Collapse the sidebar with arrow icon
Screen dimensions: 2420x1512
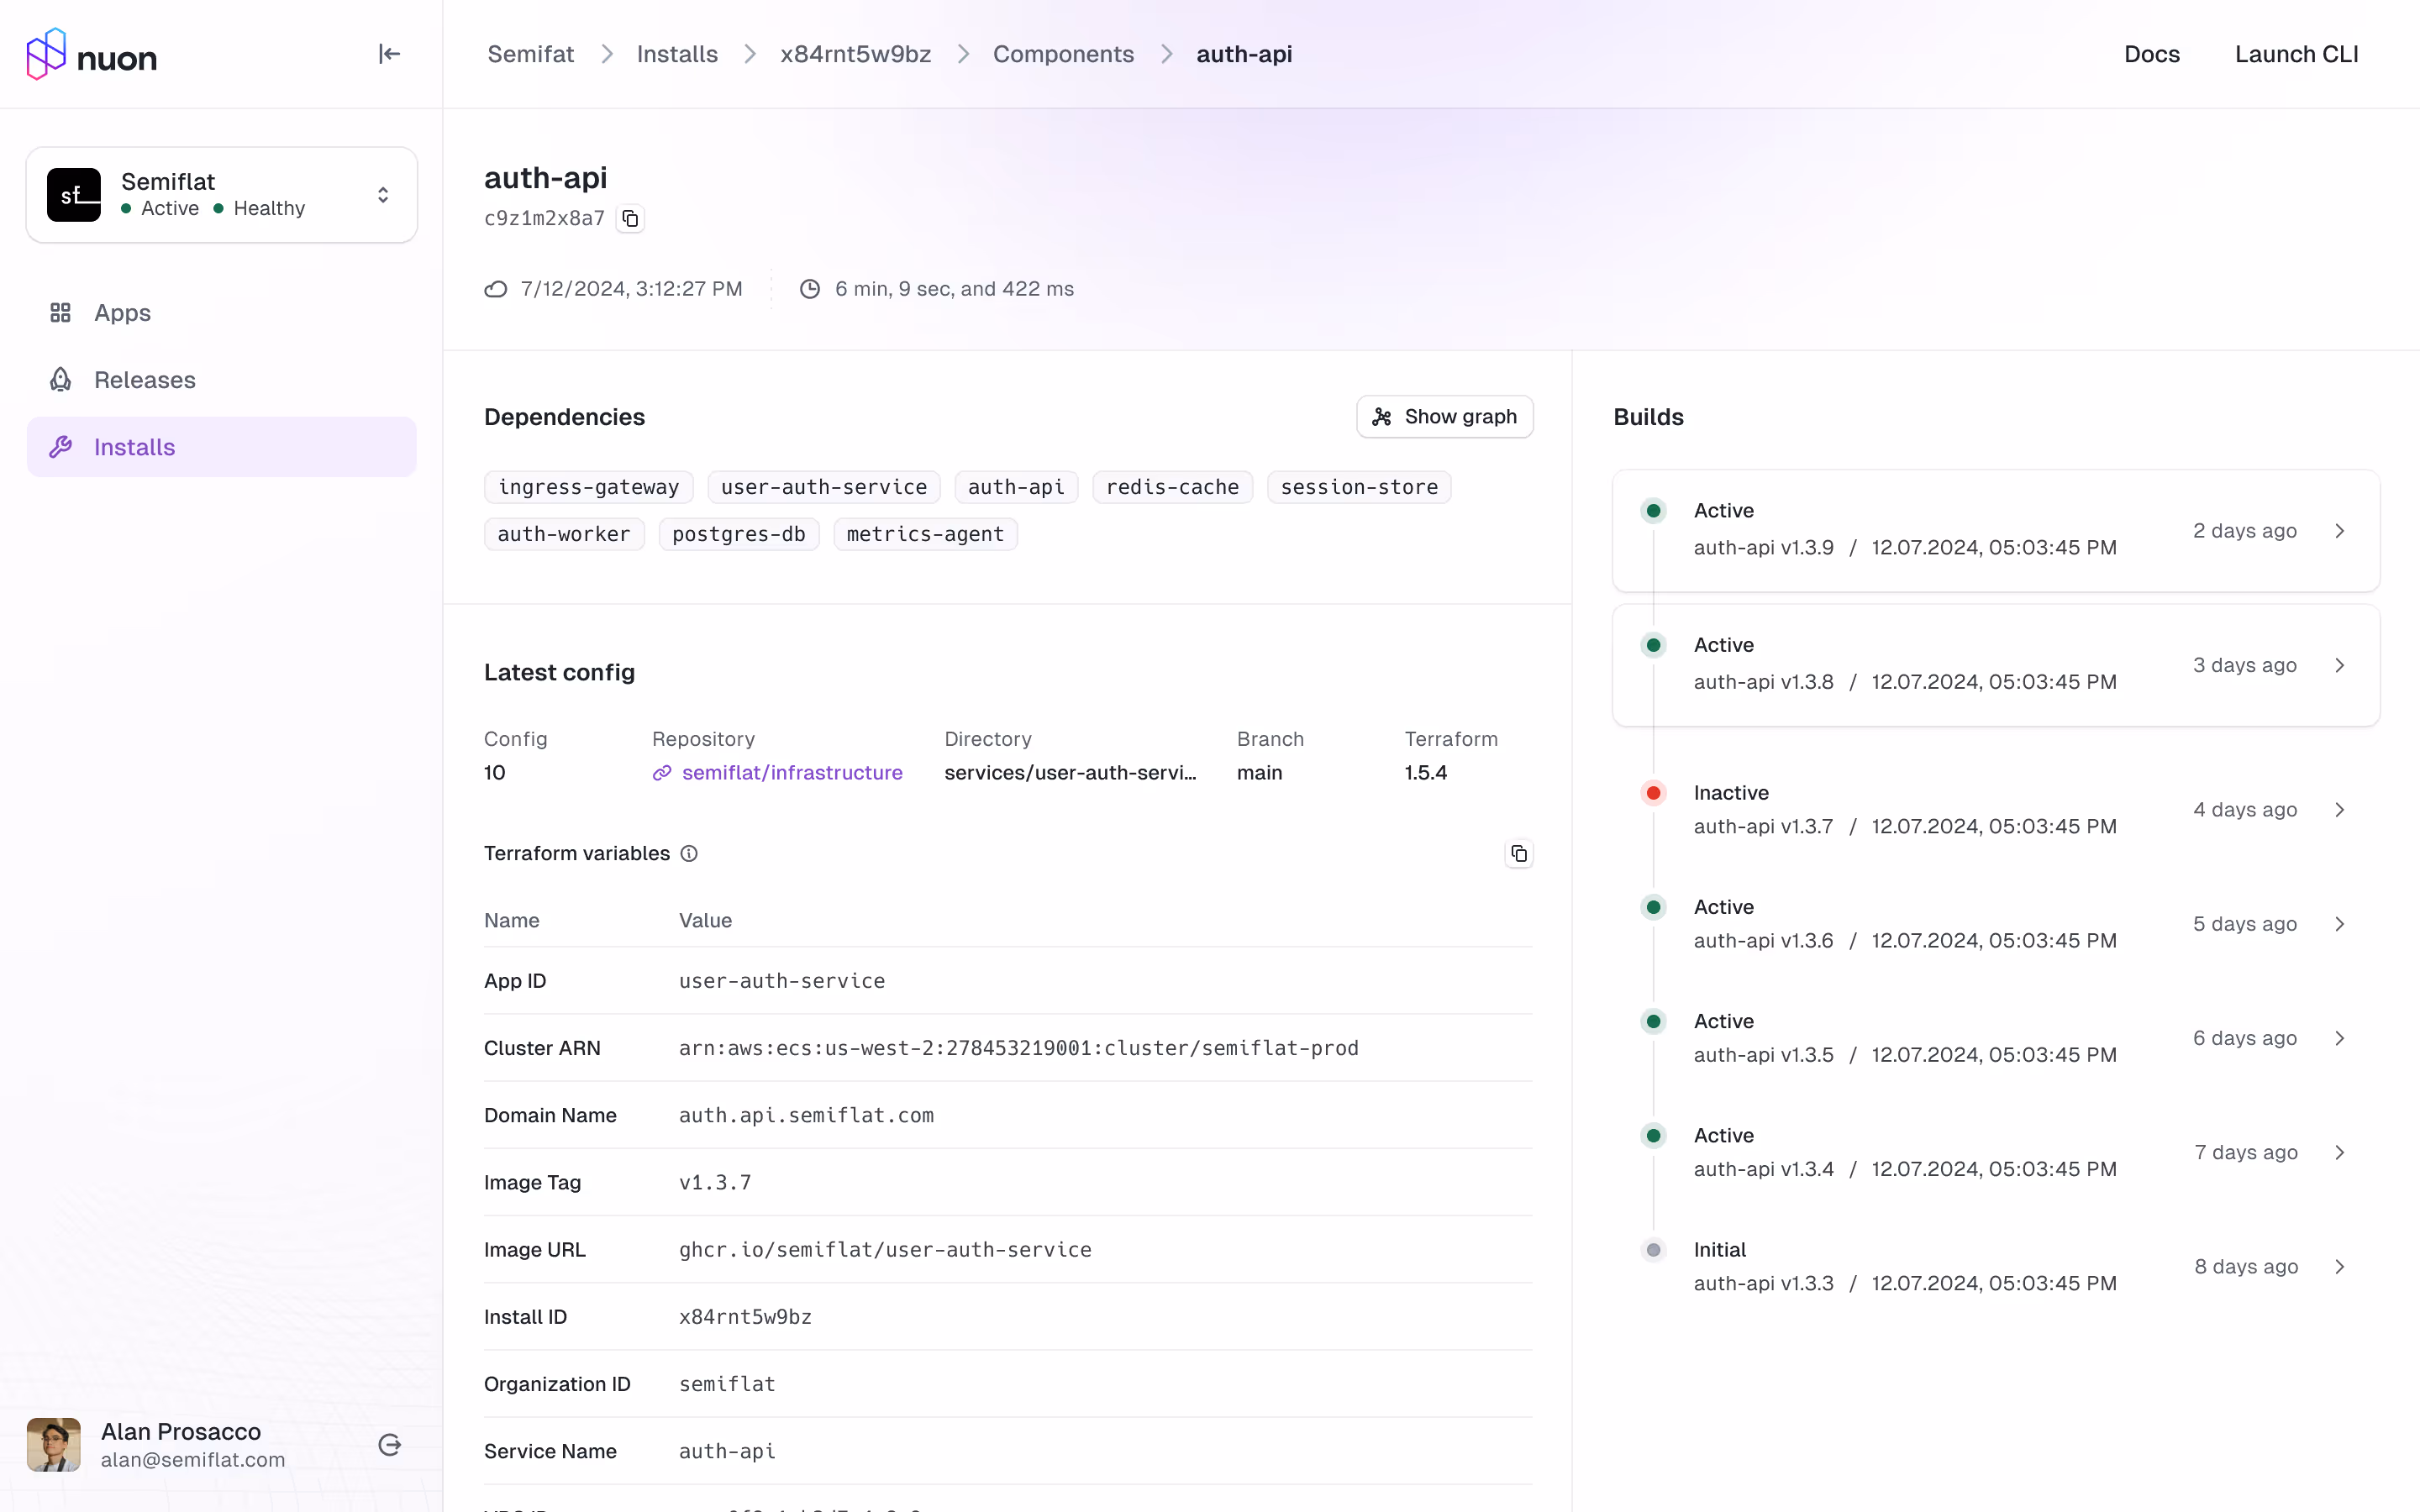click(x=389, y=54)
